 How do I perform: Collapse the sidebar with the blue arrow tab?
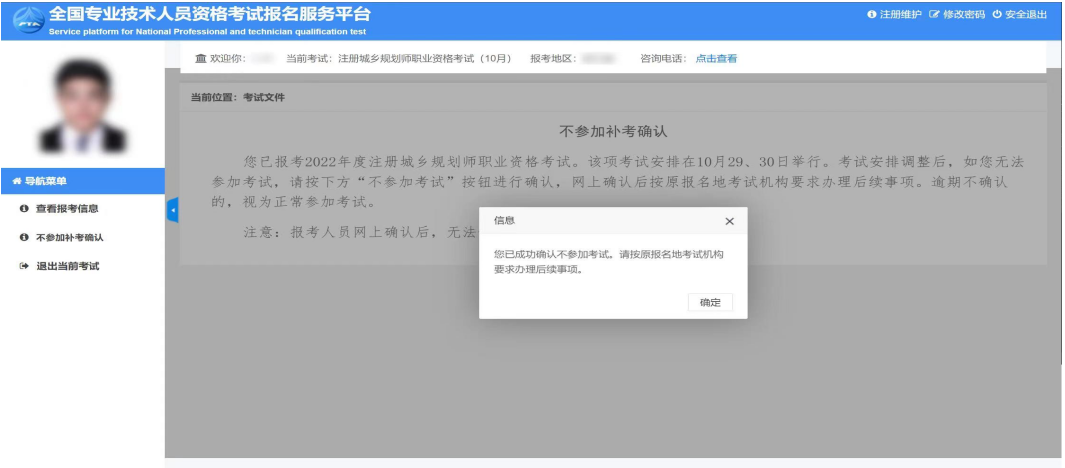click(172, 211)
